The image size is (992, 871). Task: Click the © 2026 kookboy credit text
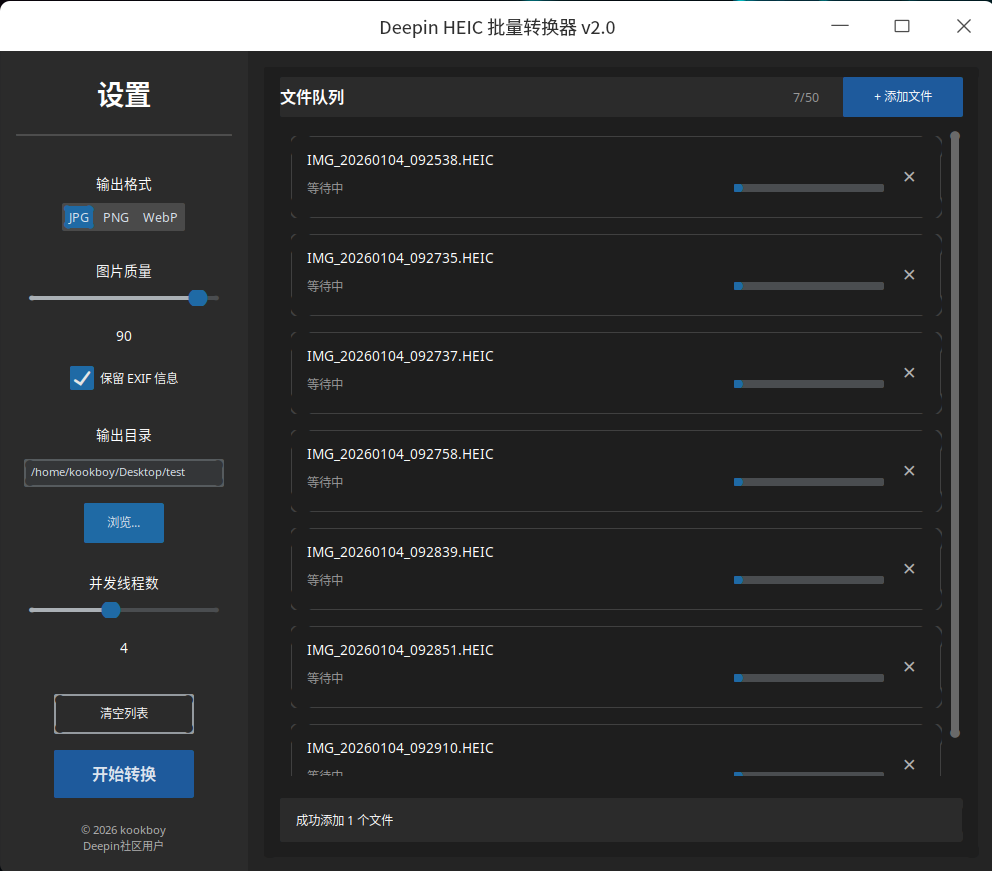[123, 830]
